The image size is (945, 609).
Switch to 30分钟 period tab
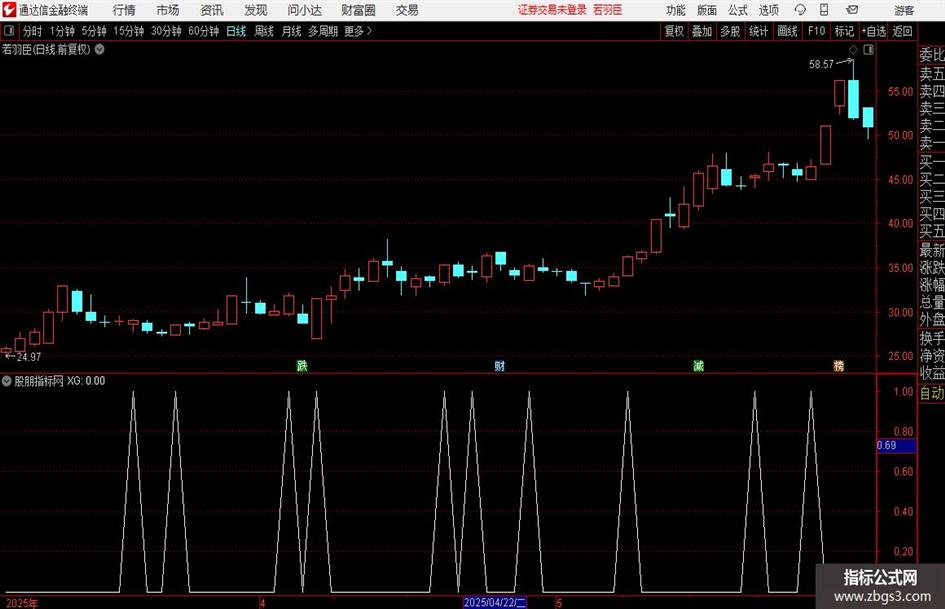point(166,31)
